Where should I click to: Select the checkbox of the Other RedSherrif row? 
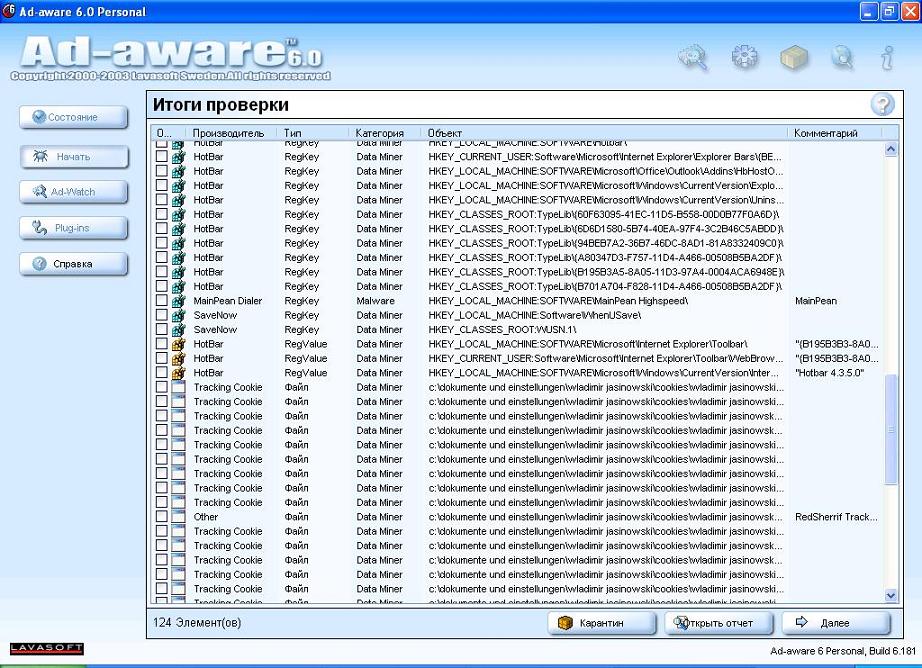coord(161,517)
